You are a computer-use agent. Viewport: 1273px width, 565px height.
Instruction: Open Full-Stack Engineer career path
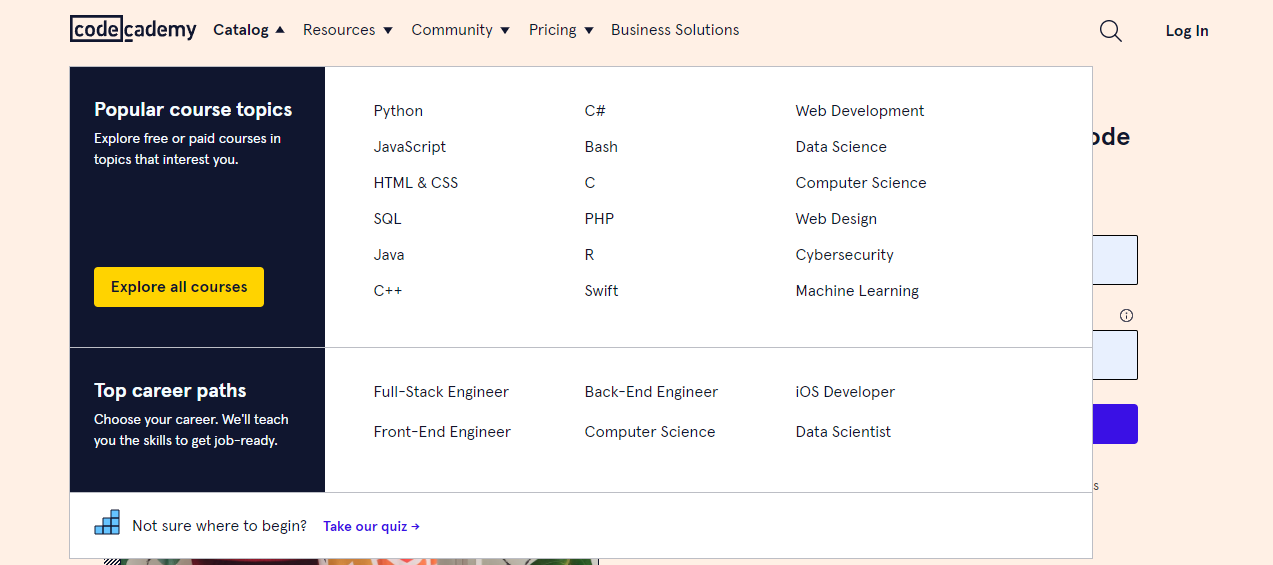point(441,392)
